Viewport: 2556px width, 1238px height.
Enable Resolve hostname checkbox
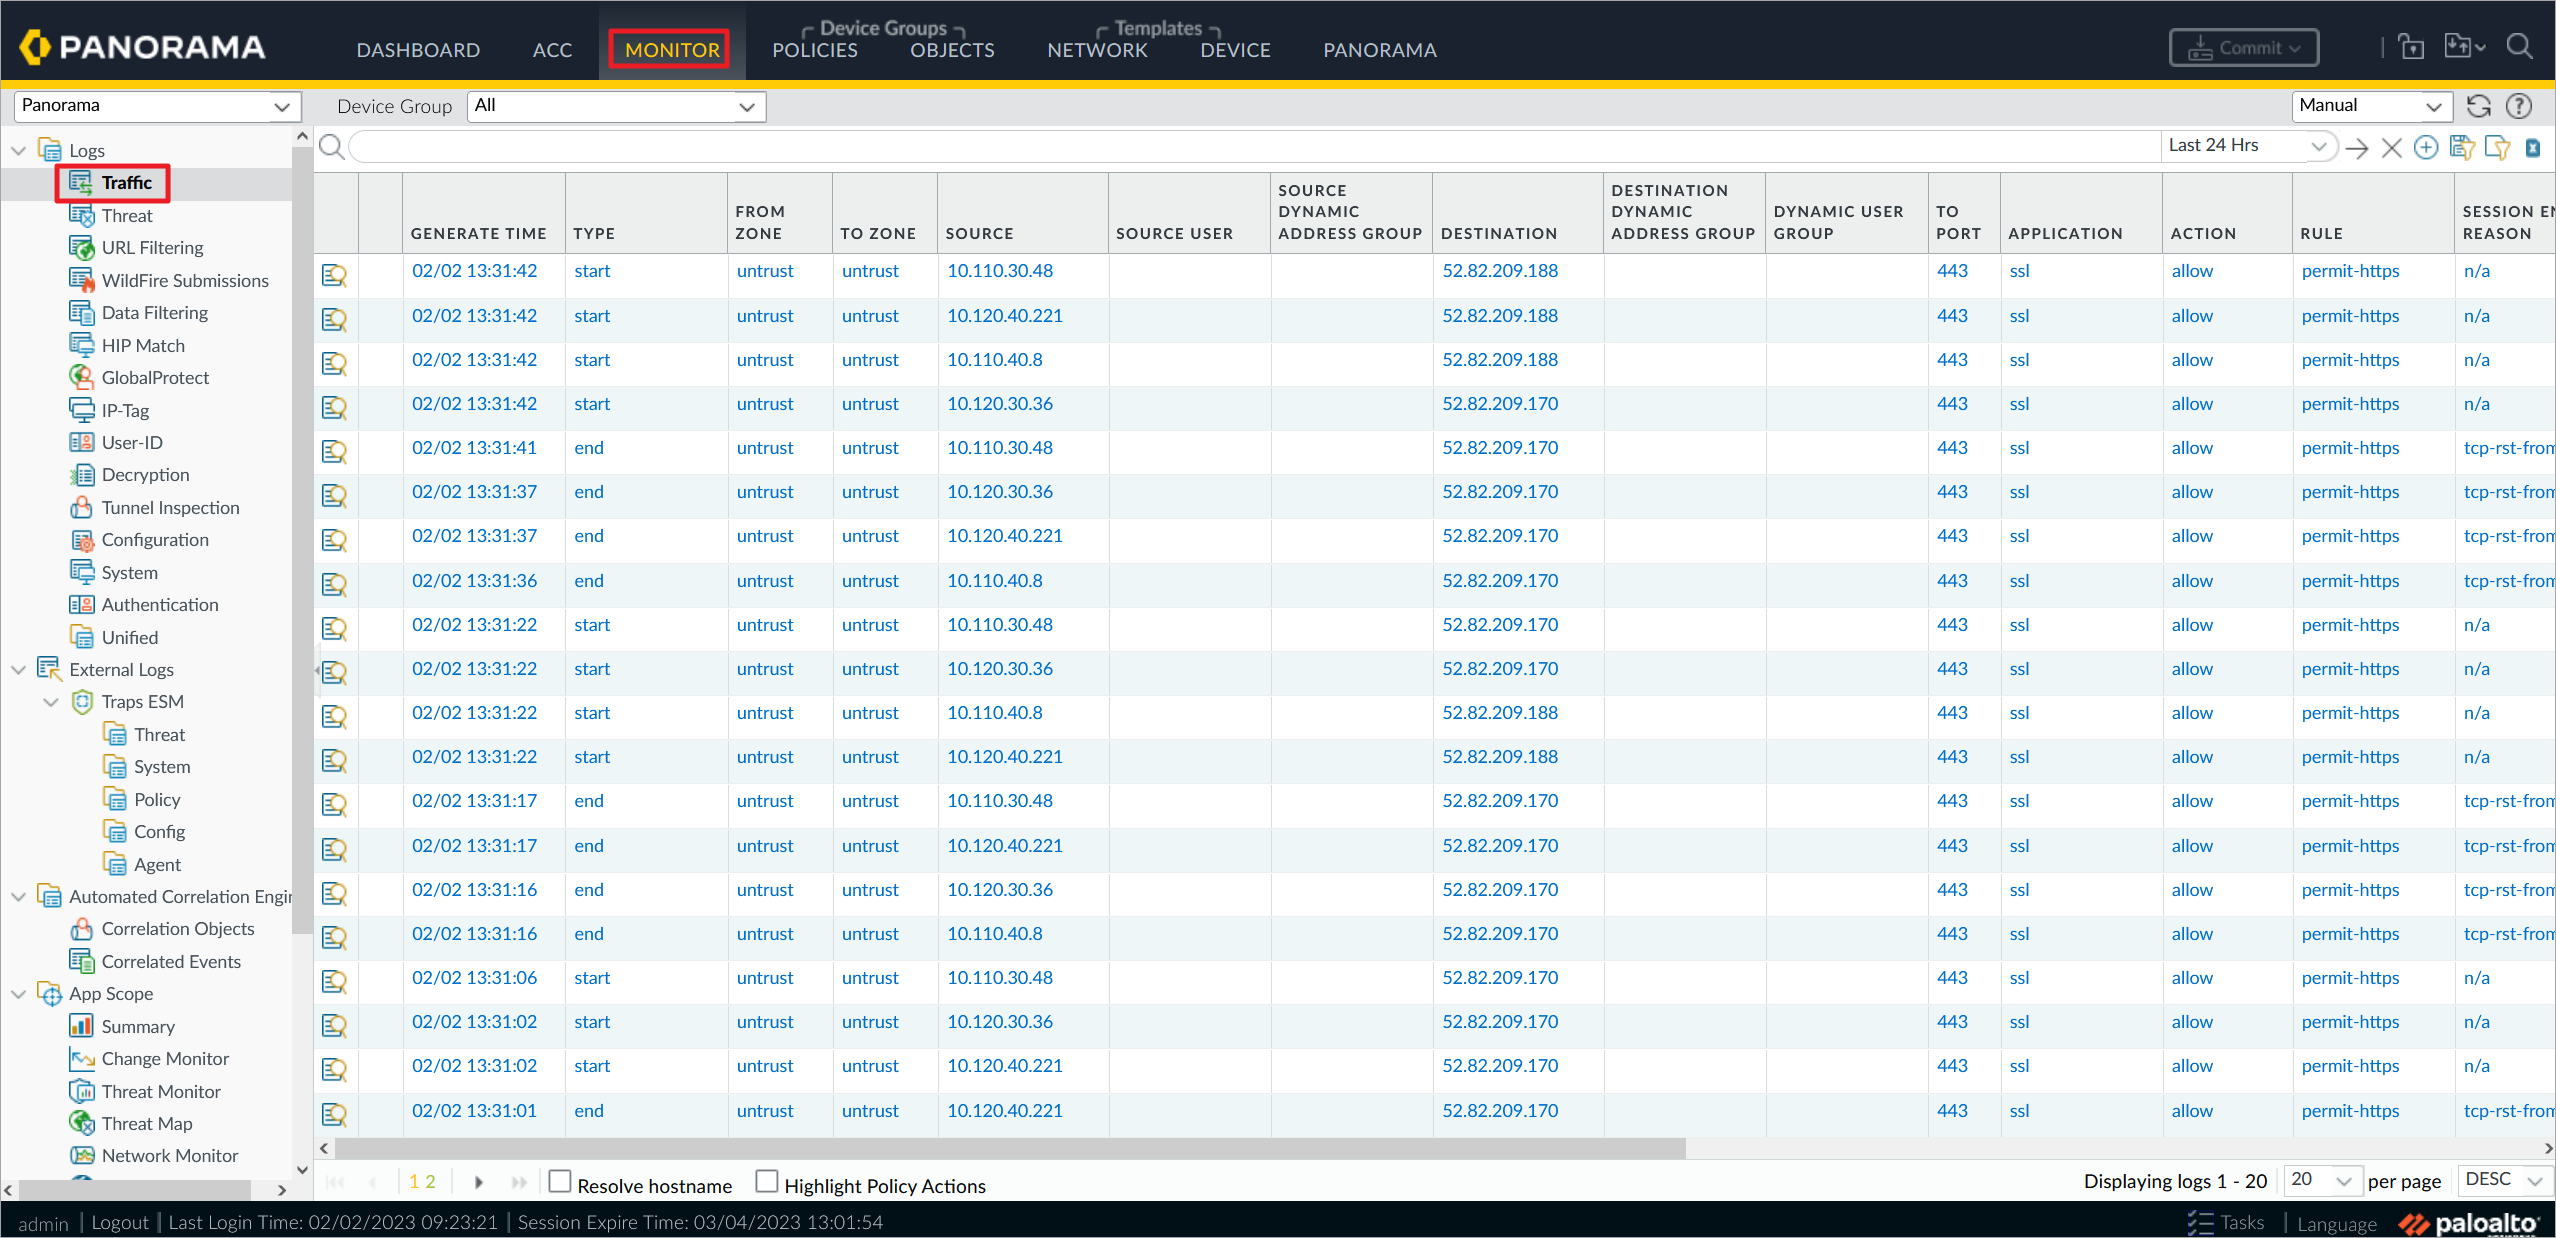[560, 1182]
